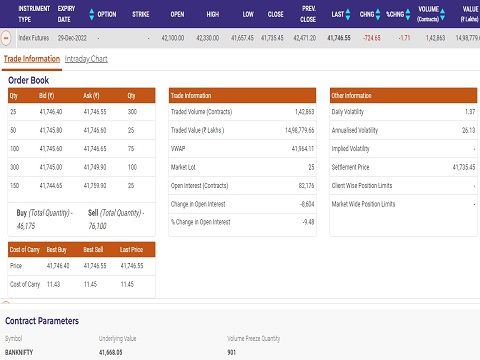Click the VWAP row in Trade Information

(242, 149)
